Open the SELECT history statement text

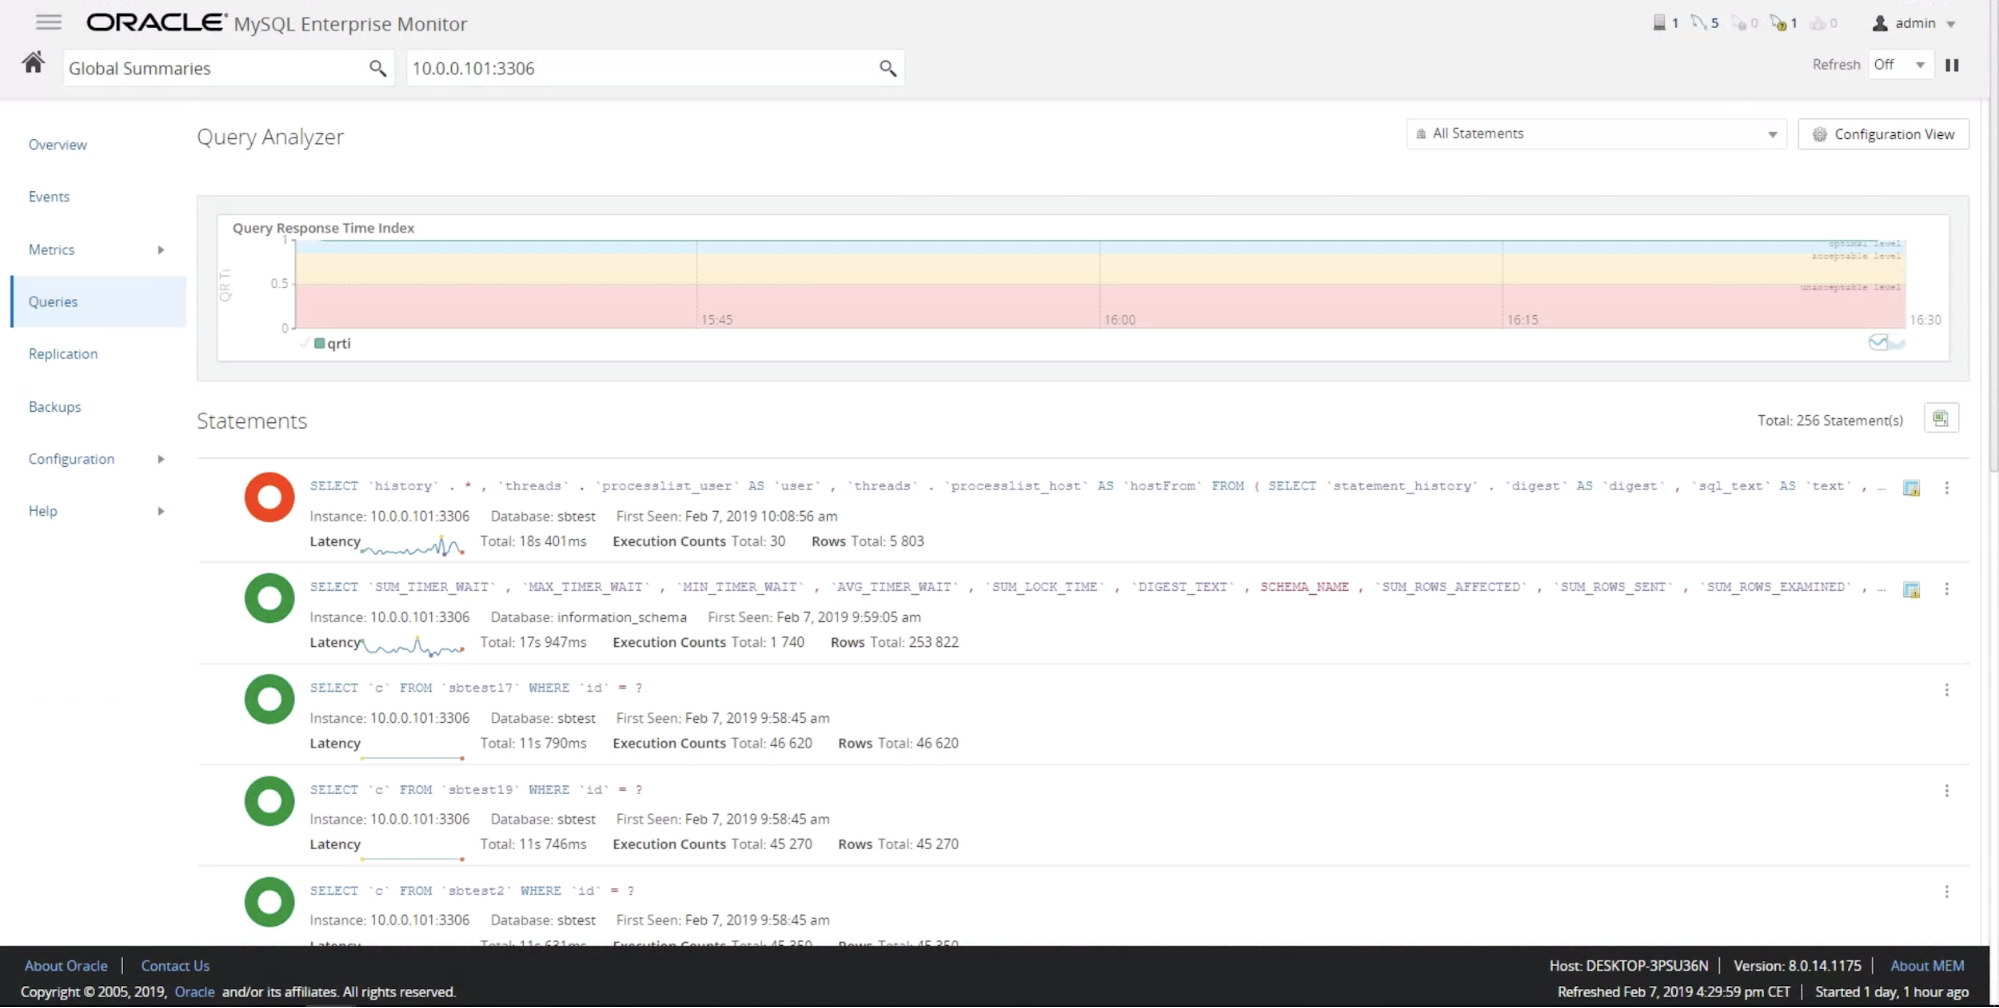click(x=1097, y=486)
